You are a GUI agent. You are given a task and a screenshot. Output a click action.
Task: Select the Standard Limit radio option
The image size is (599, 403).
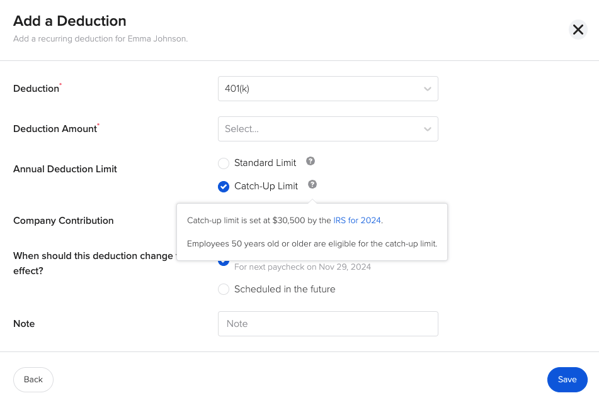(x=223, y=163)
